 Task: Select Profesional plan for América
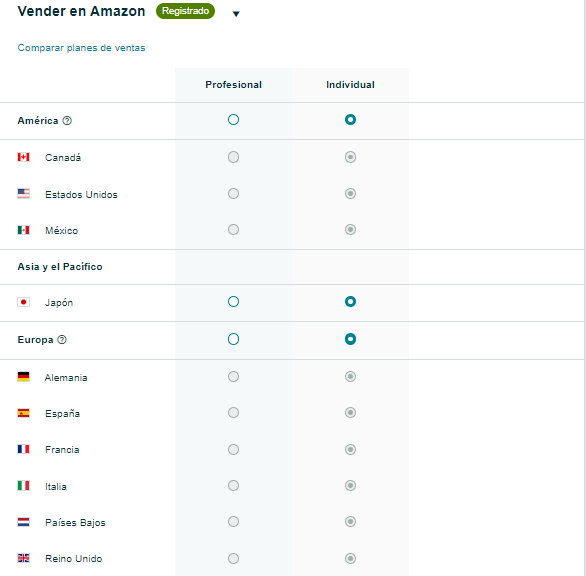(x=233, y=120)
